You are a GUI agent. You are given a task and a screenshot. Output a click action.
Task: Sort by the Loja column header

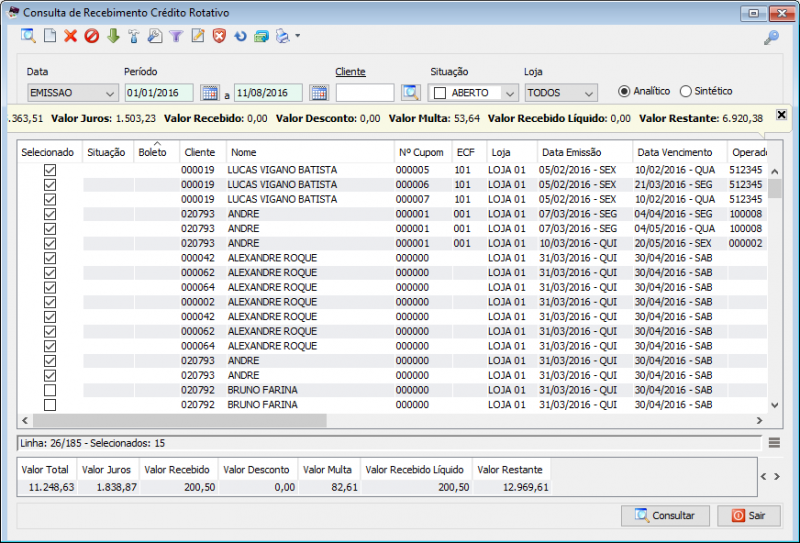512,152
